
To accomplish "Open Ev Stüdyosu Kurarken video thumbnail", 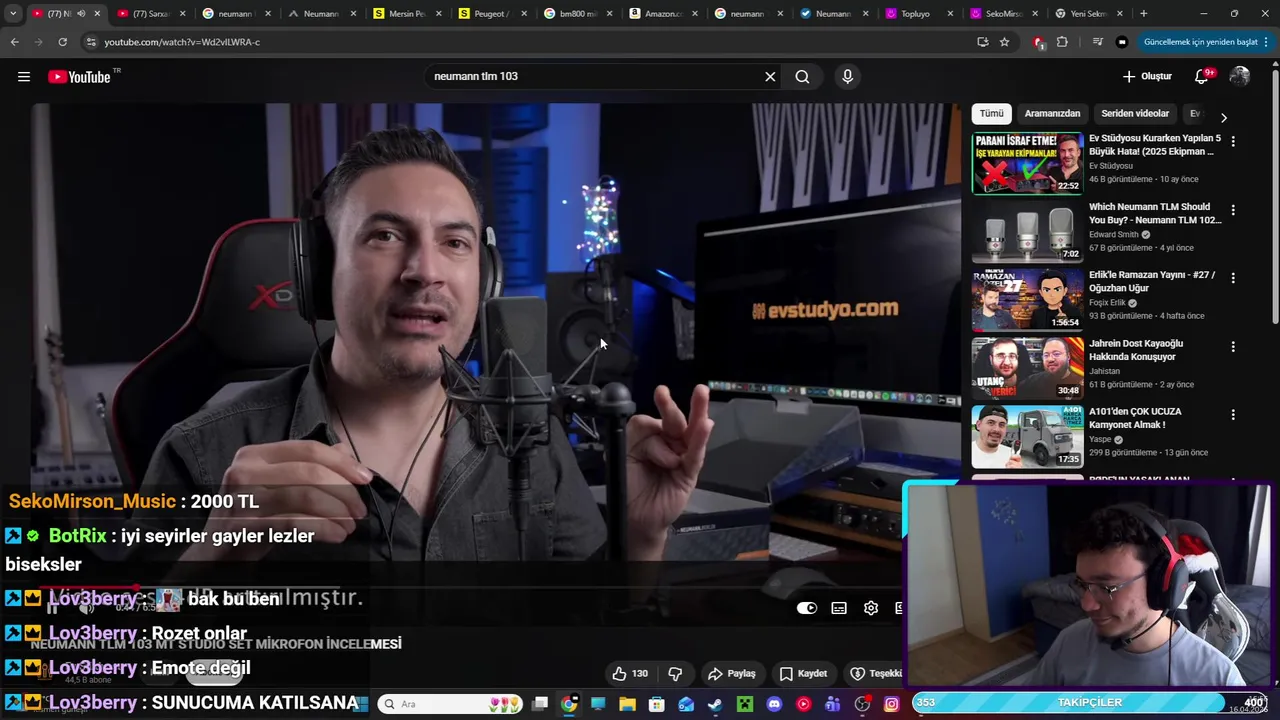I will point(1027,163).
